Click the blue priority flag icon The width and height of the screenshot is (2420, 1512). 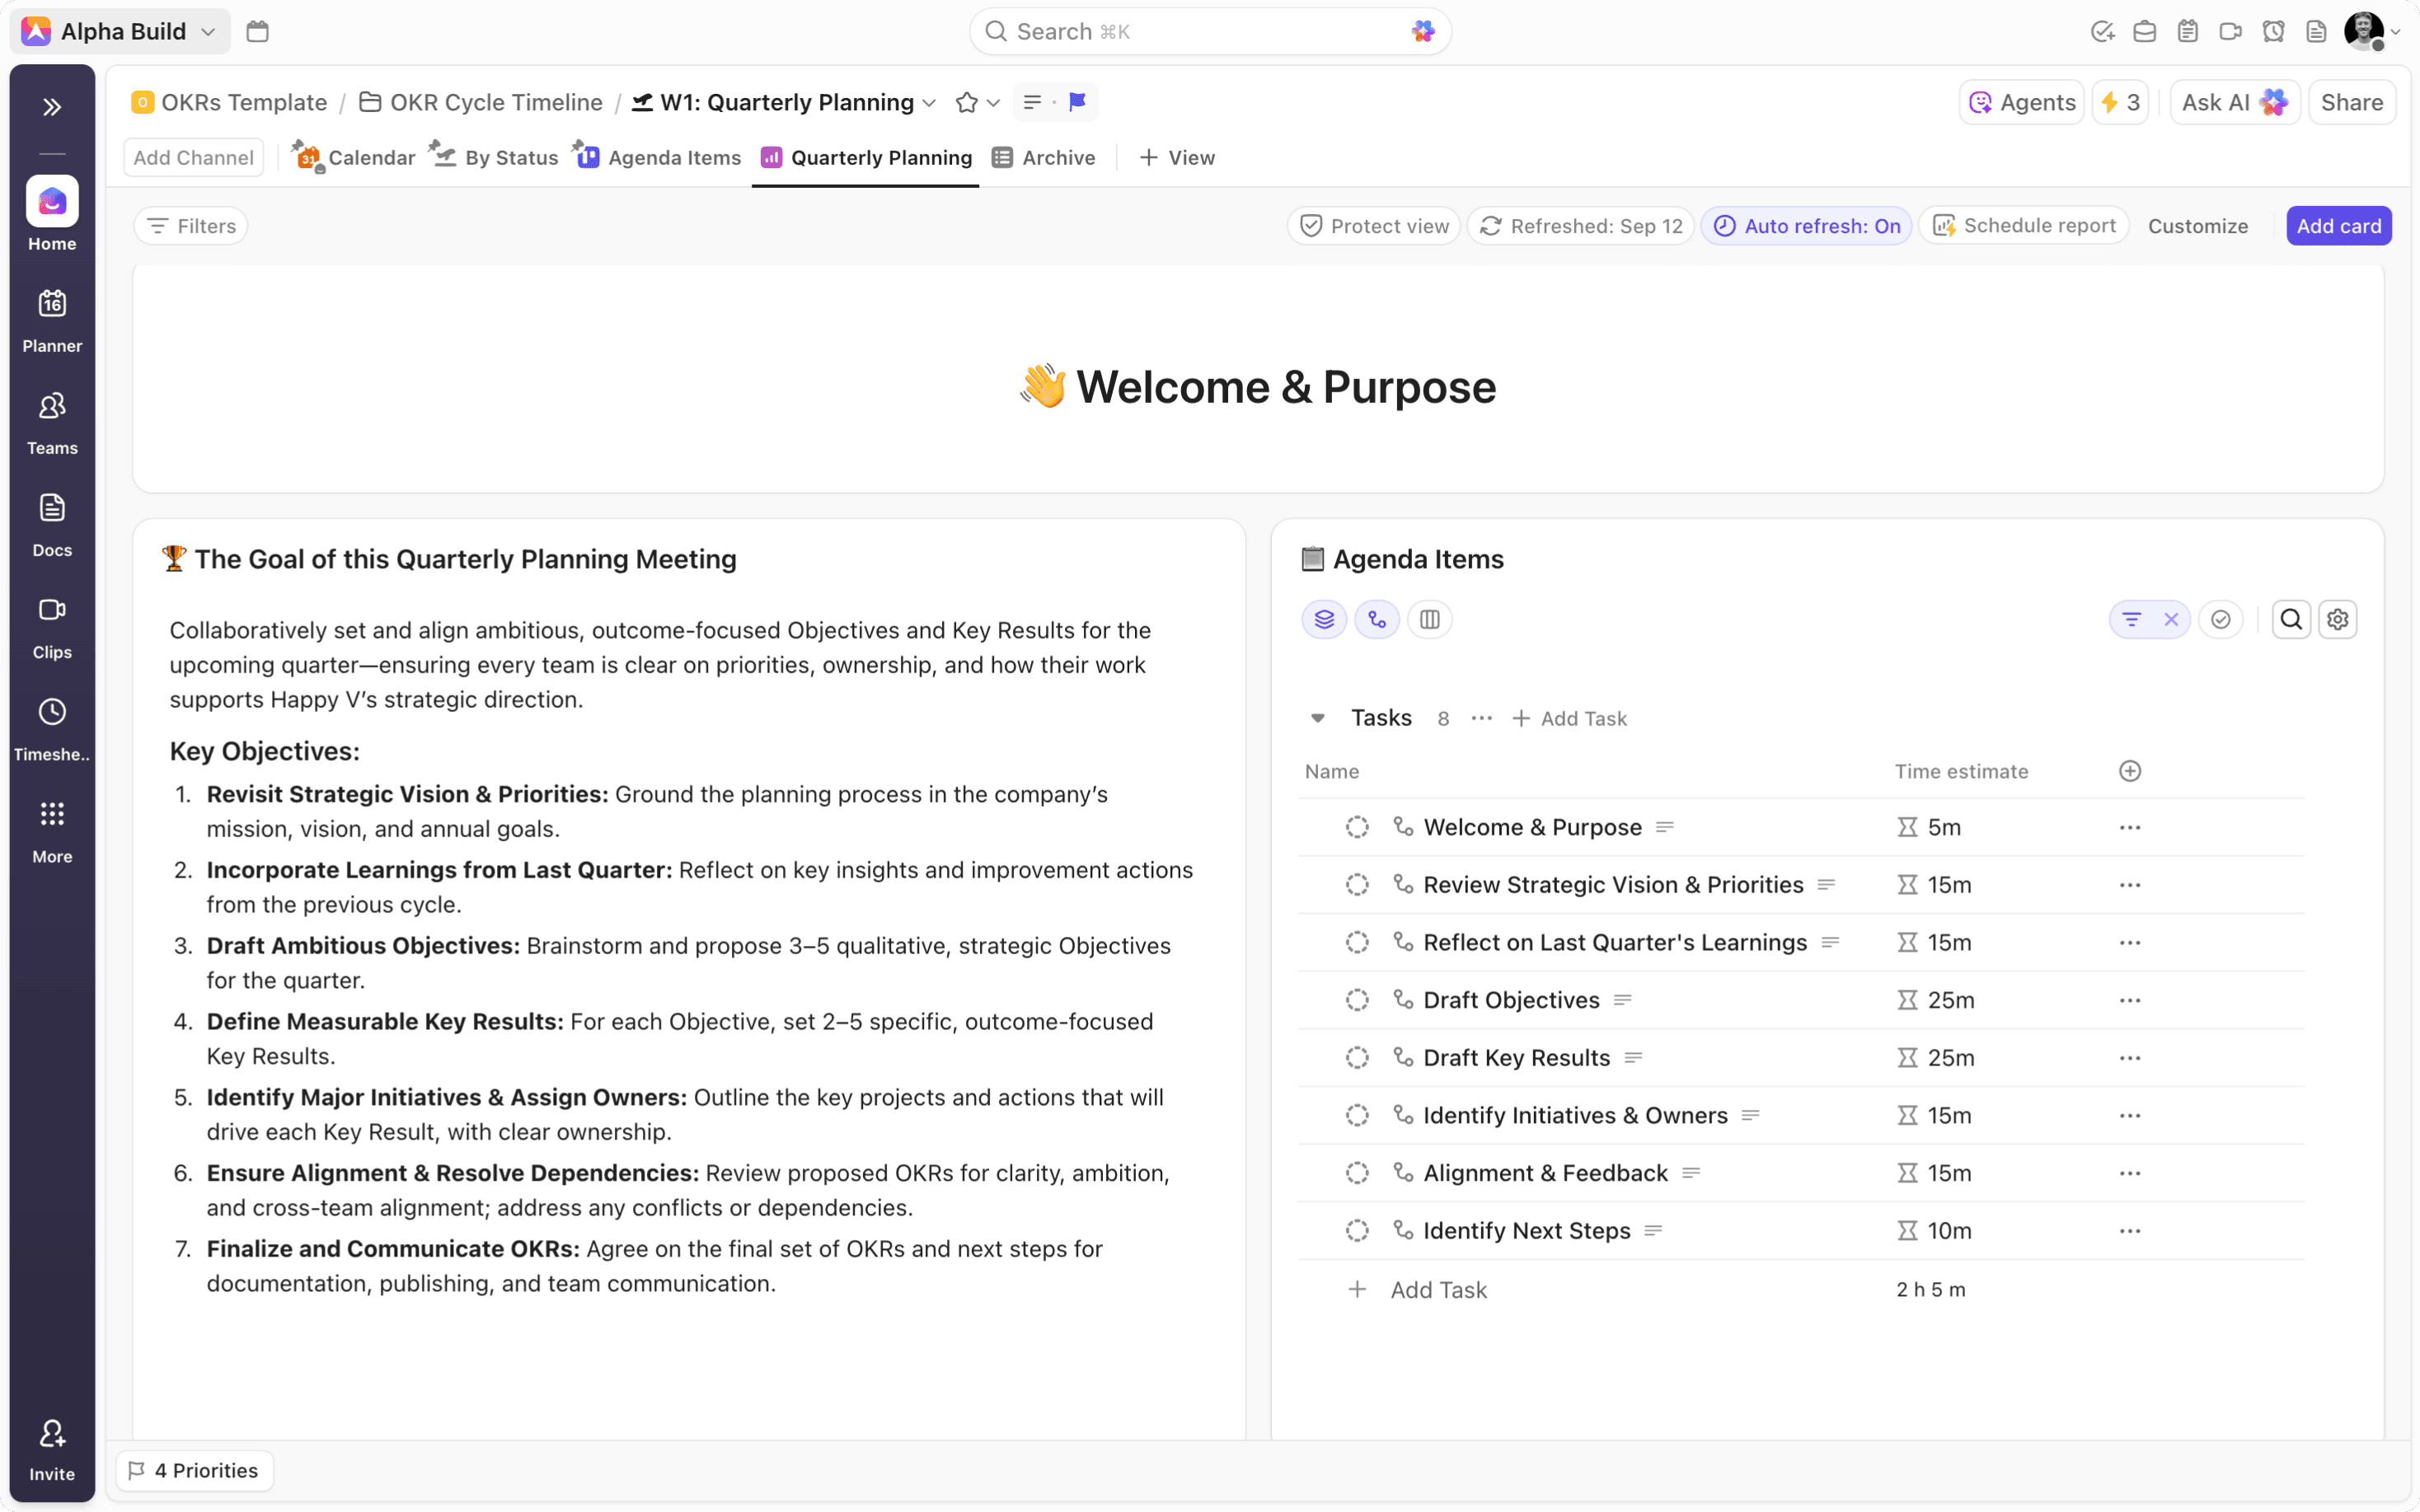(x=1077, y=102)
